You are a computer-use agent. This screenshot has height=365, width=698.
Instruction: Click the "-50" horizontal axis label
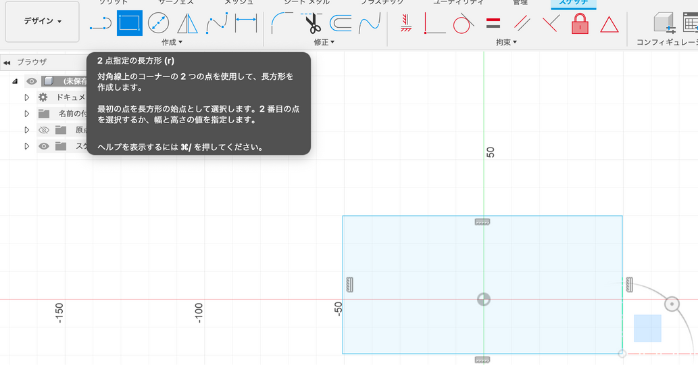pos(338,309)
